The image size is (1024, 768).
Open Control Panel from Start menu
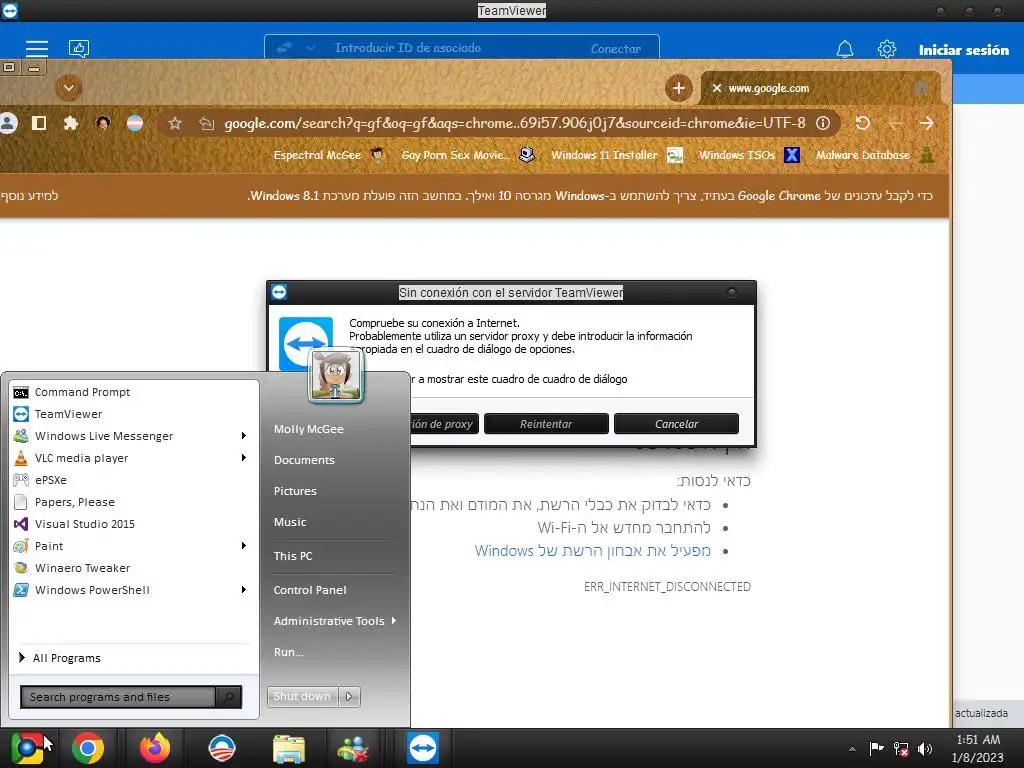click(310, 590)
